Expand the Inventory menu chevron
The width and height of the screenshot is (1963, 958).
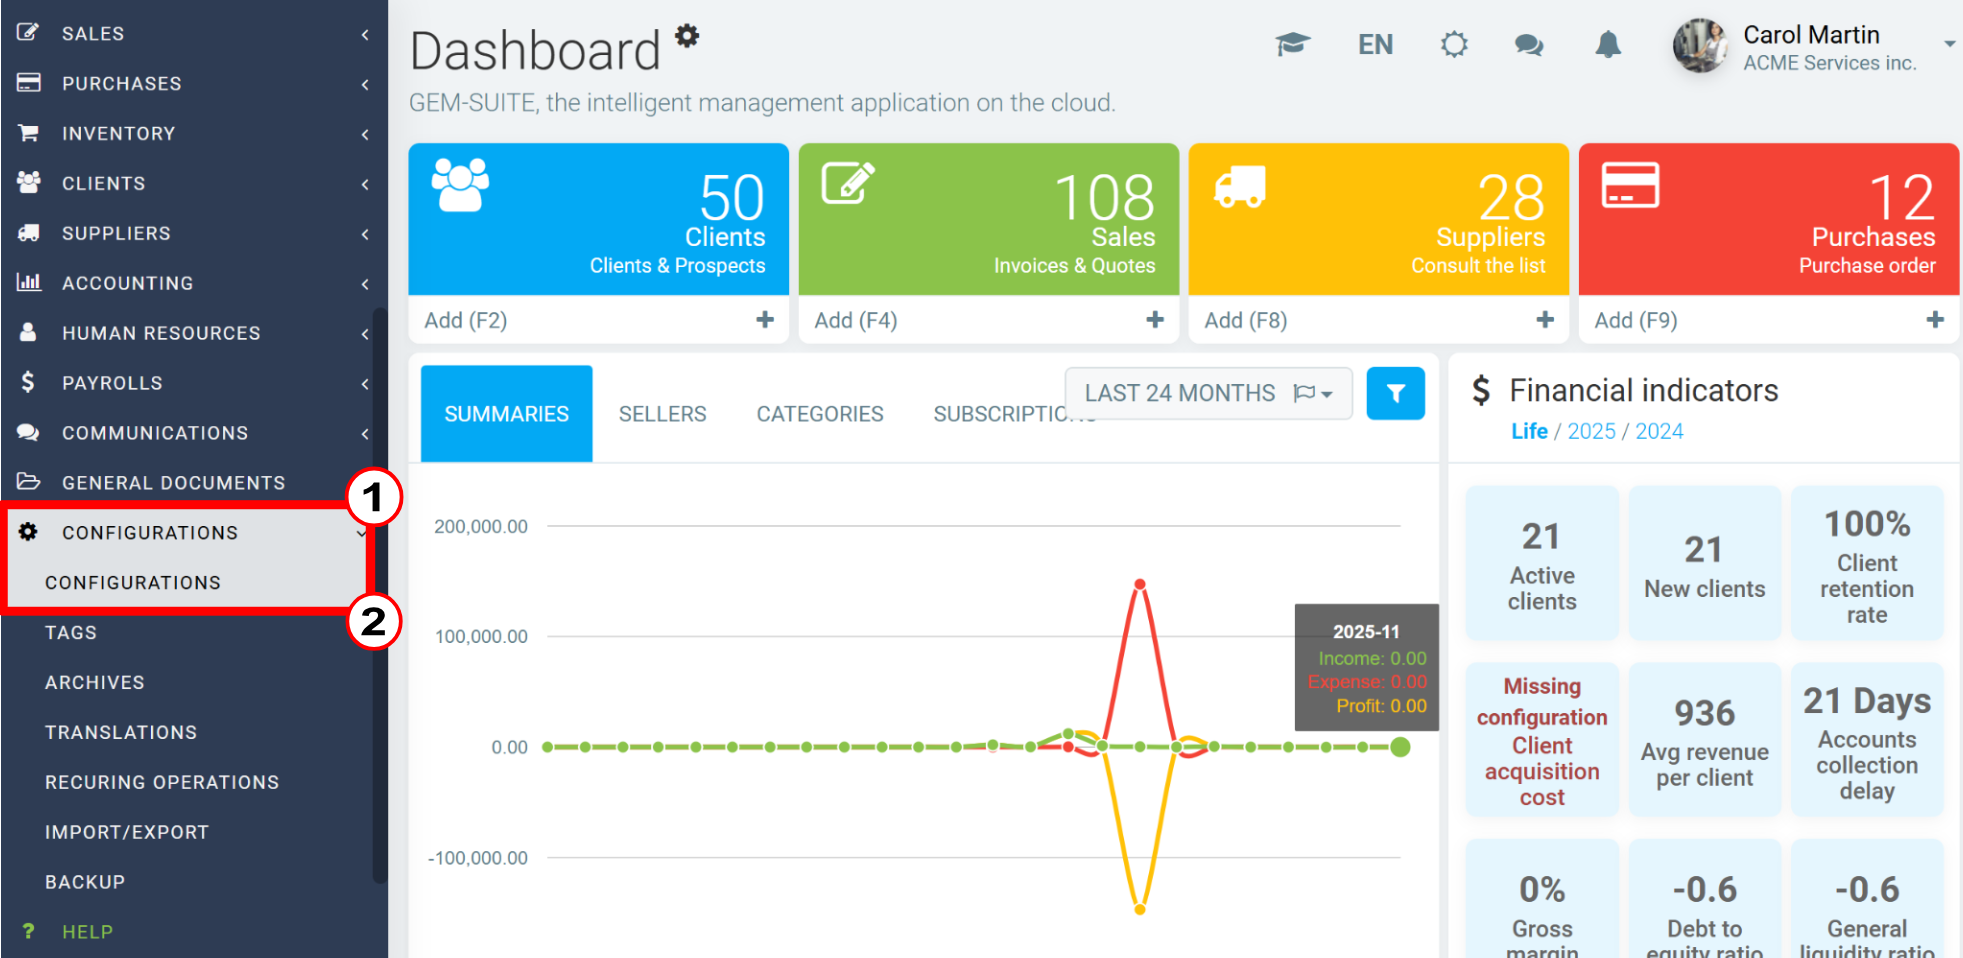(x=365, y=134)
